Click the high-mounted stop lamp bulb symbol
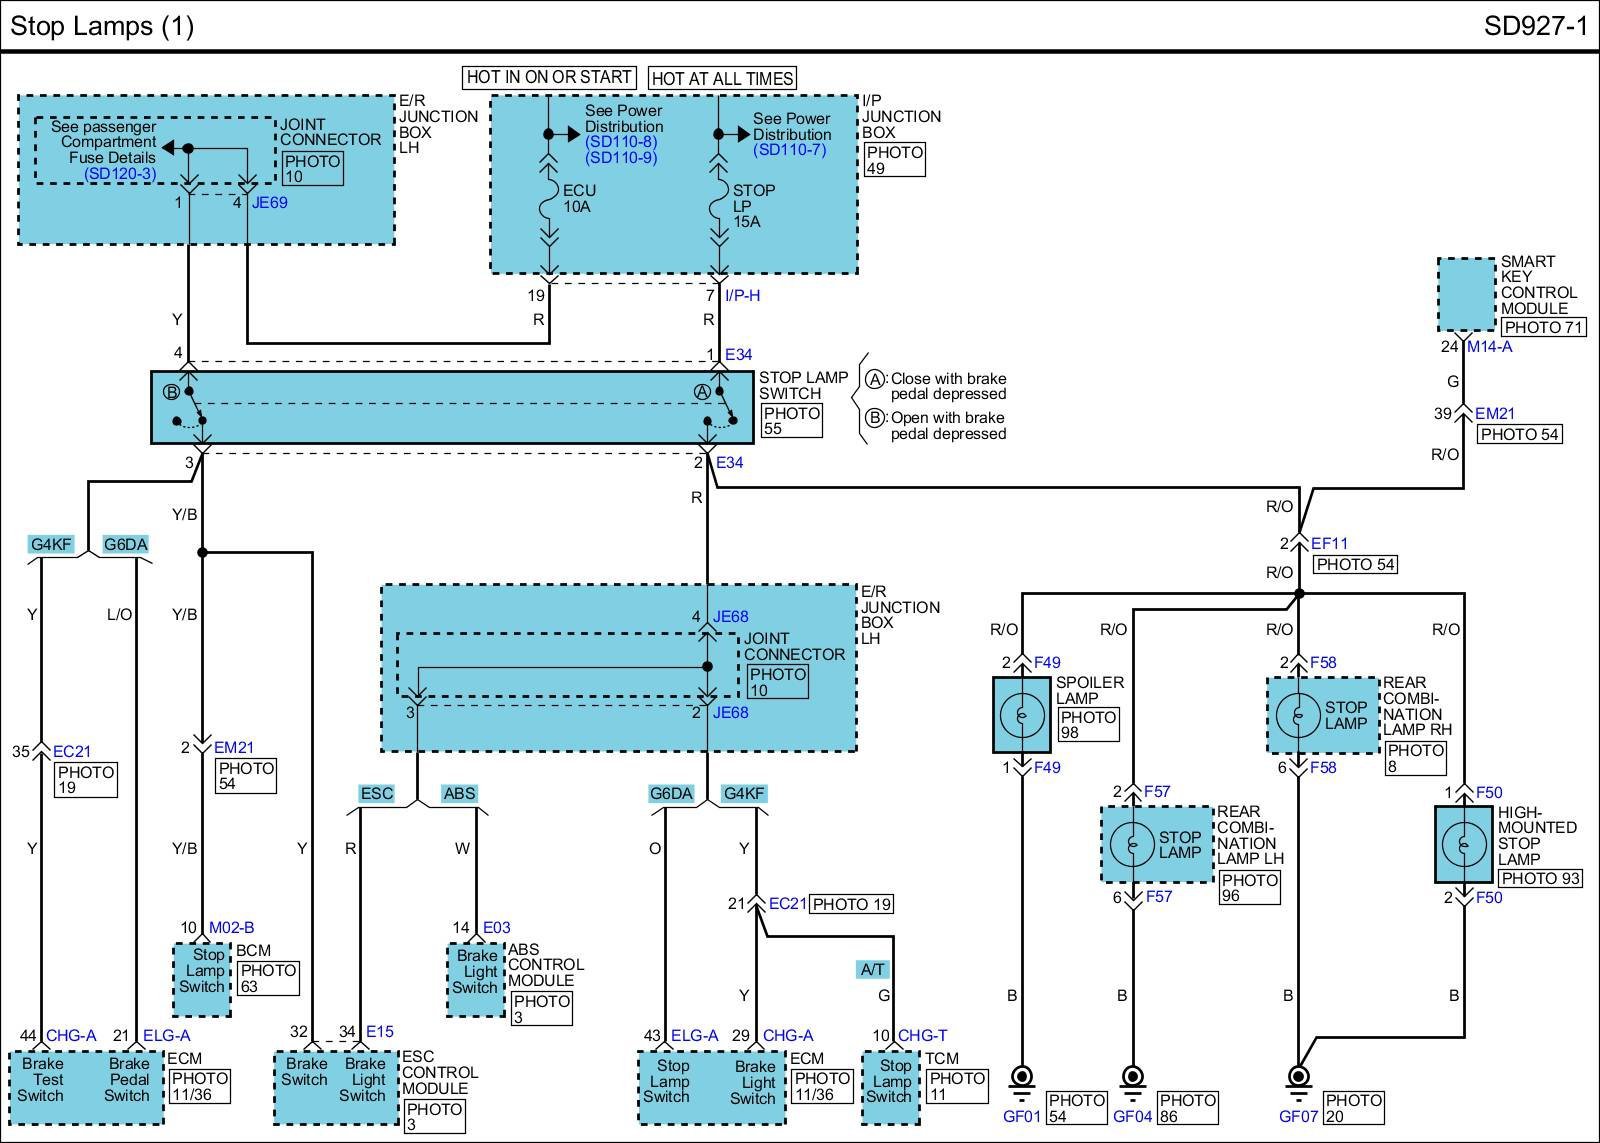This screenshot has width=1600, height=1143. click(x=1464, y=845)
